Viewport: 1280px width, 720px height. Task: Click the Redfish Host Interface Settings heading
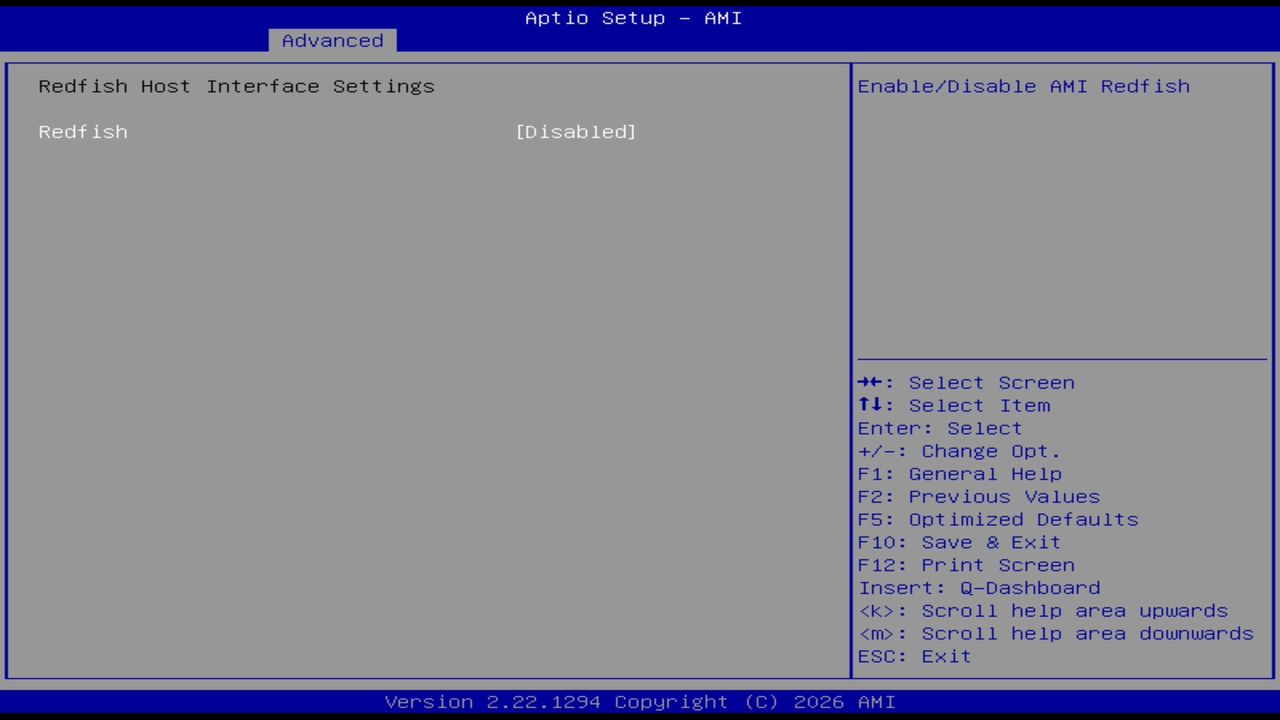coord(236,86)
